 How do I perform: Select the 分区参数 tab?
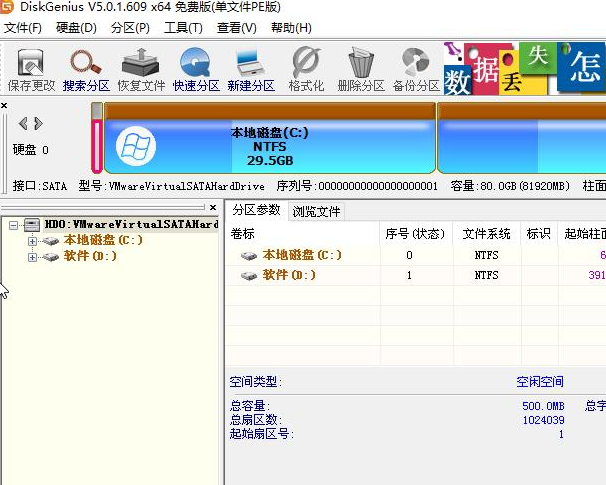click(256, 211)
